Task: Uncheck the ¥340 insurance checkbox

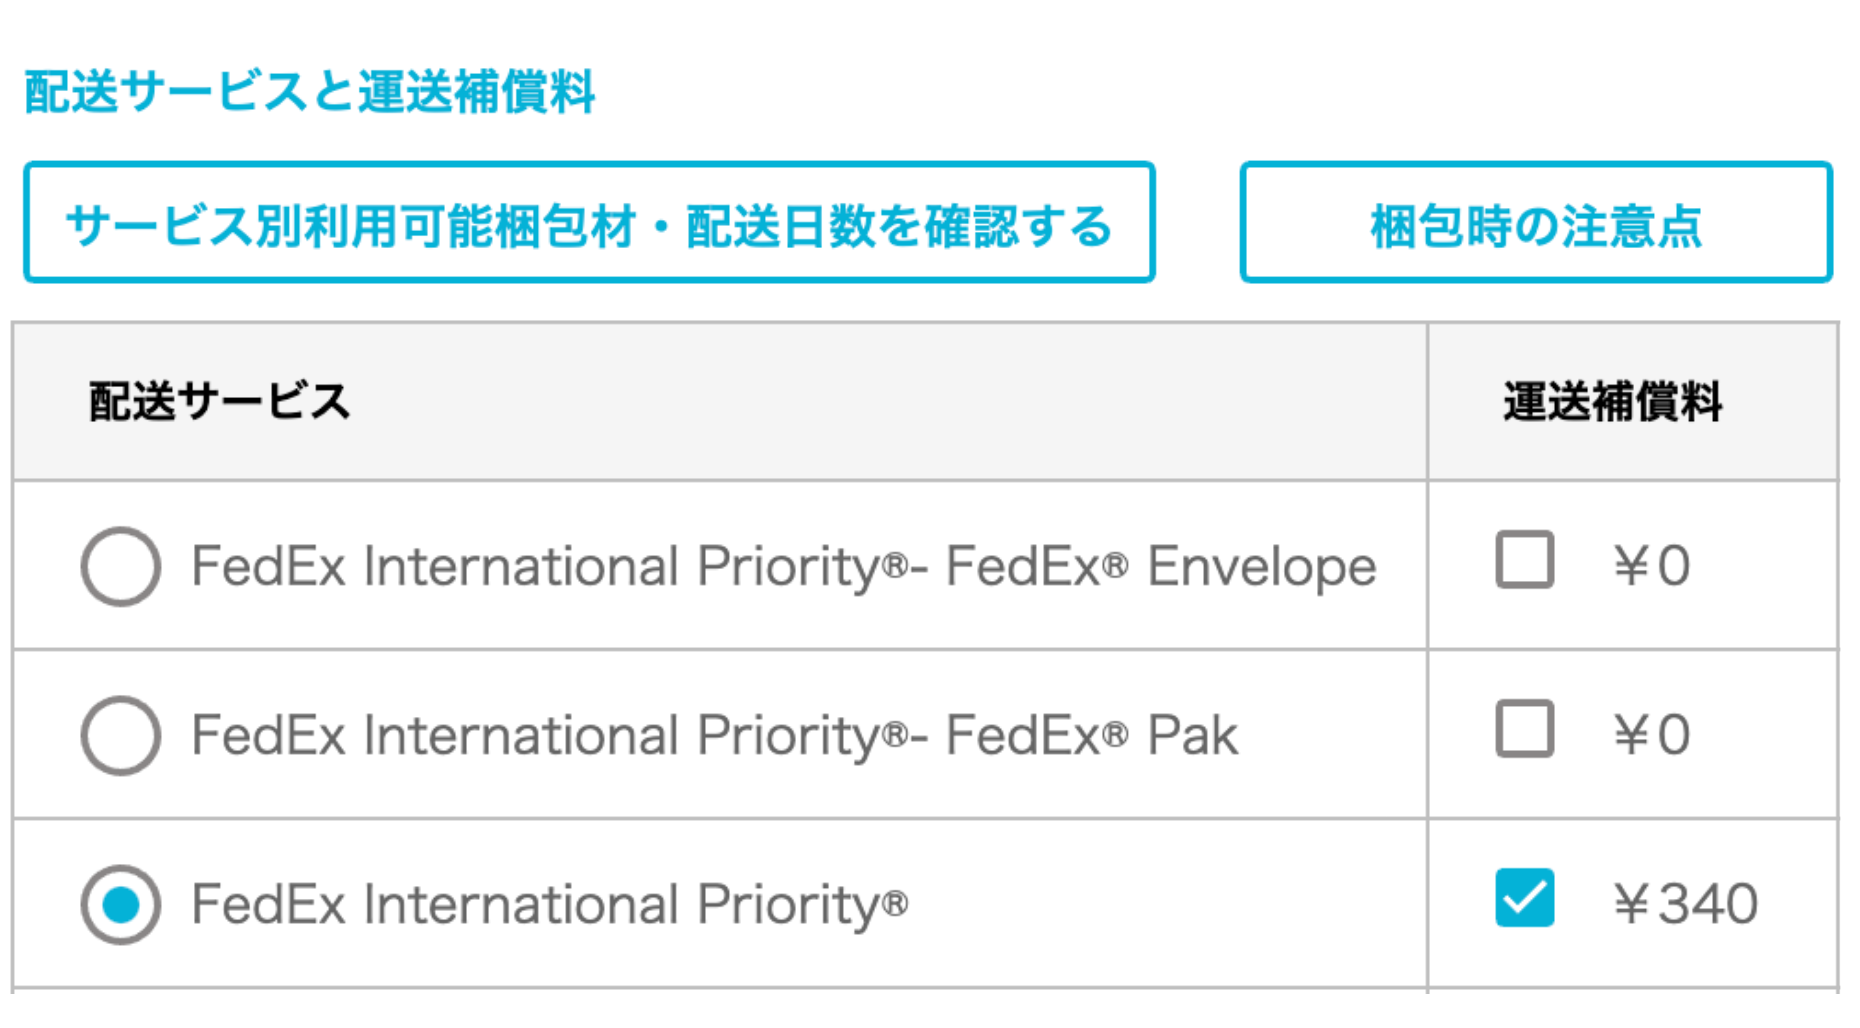Action: [x=1524, y=898]
